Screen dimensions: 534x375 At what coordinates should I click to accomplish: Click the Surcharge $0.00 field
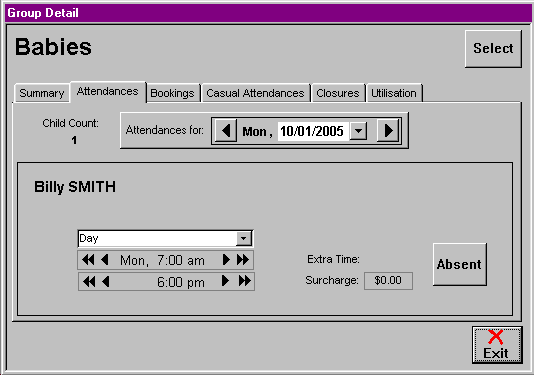(x=388, y=281)
